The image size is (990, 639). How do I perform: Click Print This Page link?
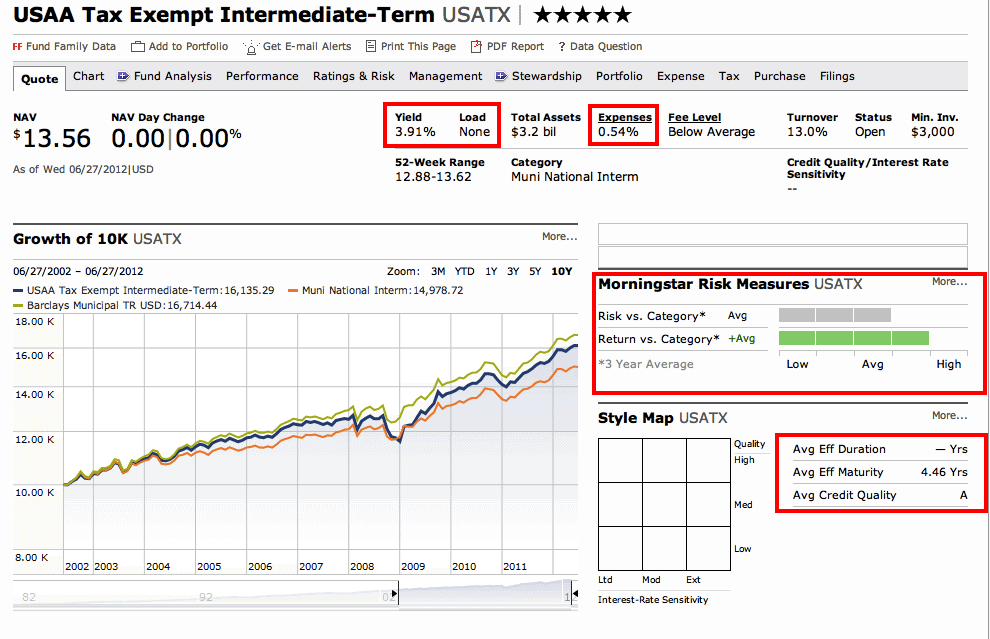418,47
